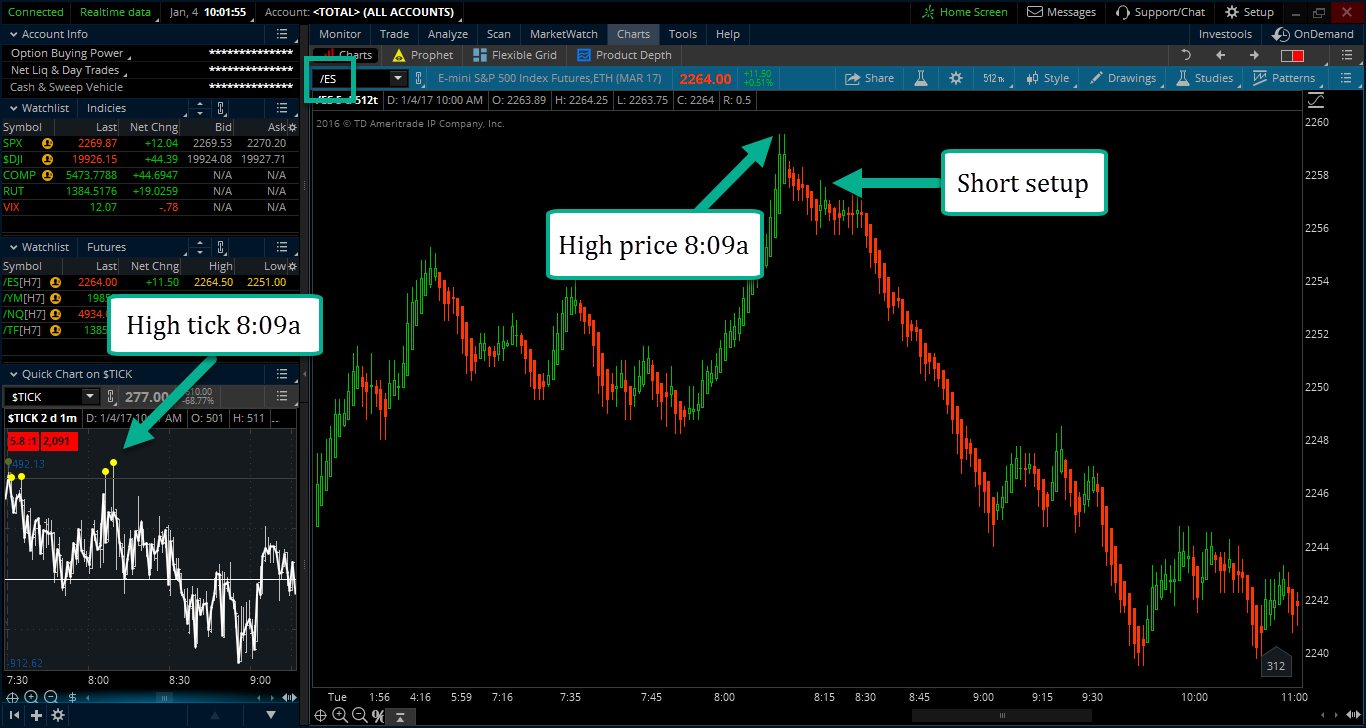Zoom out on the $TICK quick chart
The height and width of the screenshot is (728, 1366).
click(51, 697)
